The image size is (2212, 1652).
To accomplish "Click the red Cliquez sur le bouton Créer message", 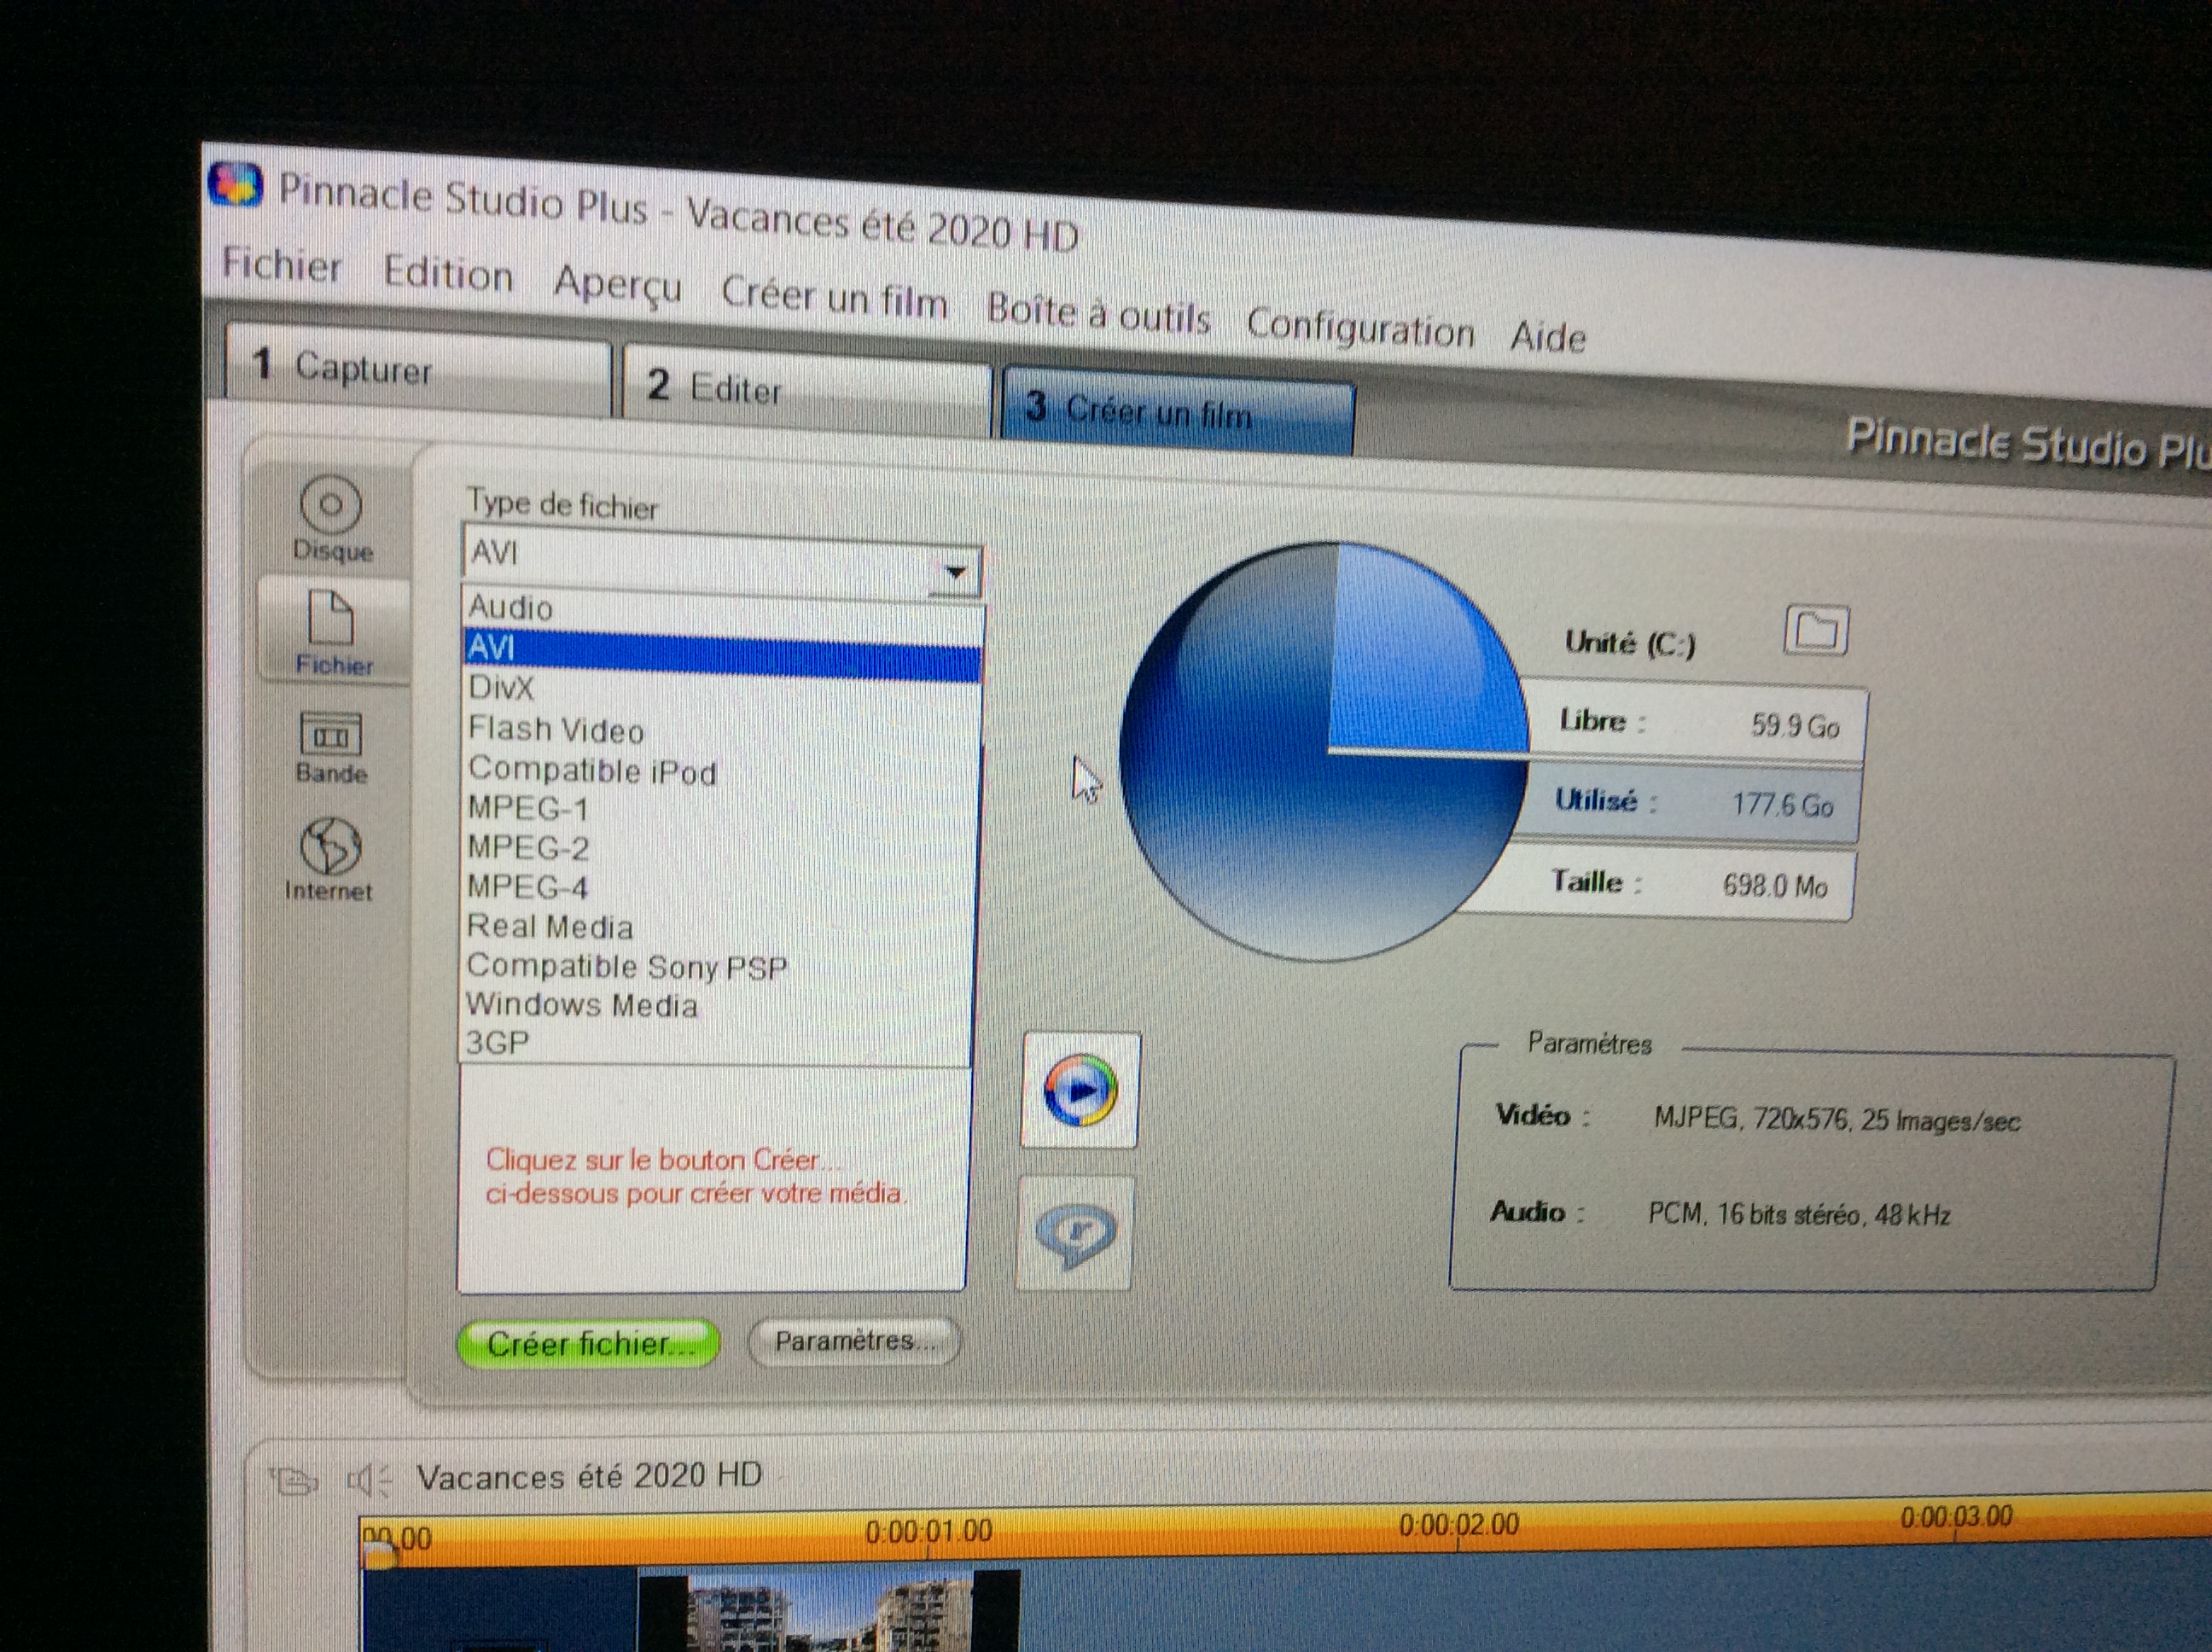I will [x=696, y=1177].
